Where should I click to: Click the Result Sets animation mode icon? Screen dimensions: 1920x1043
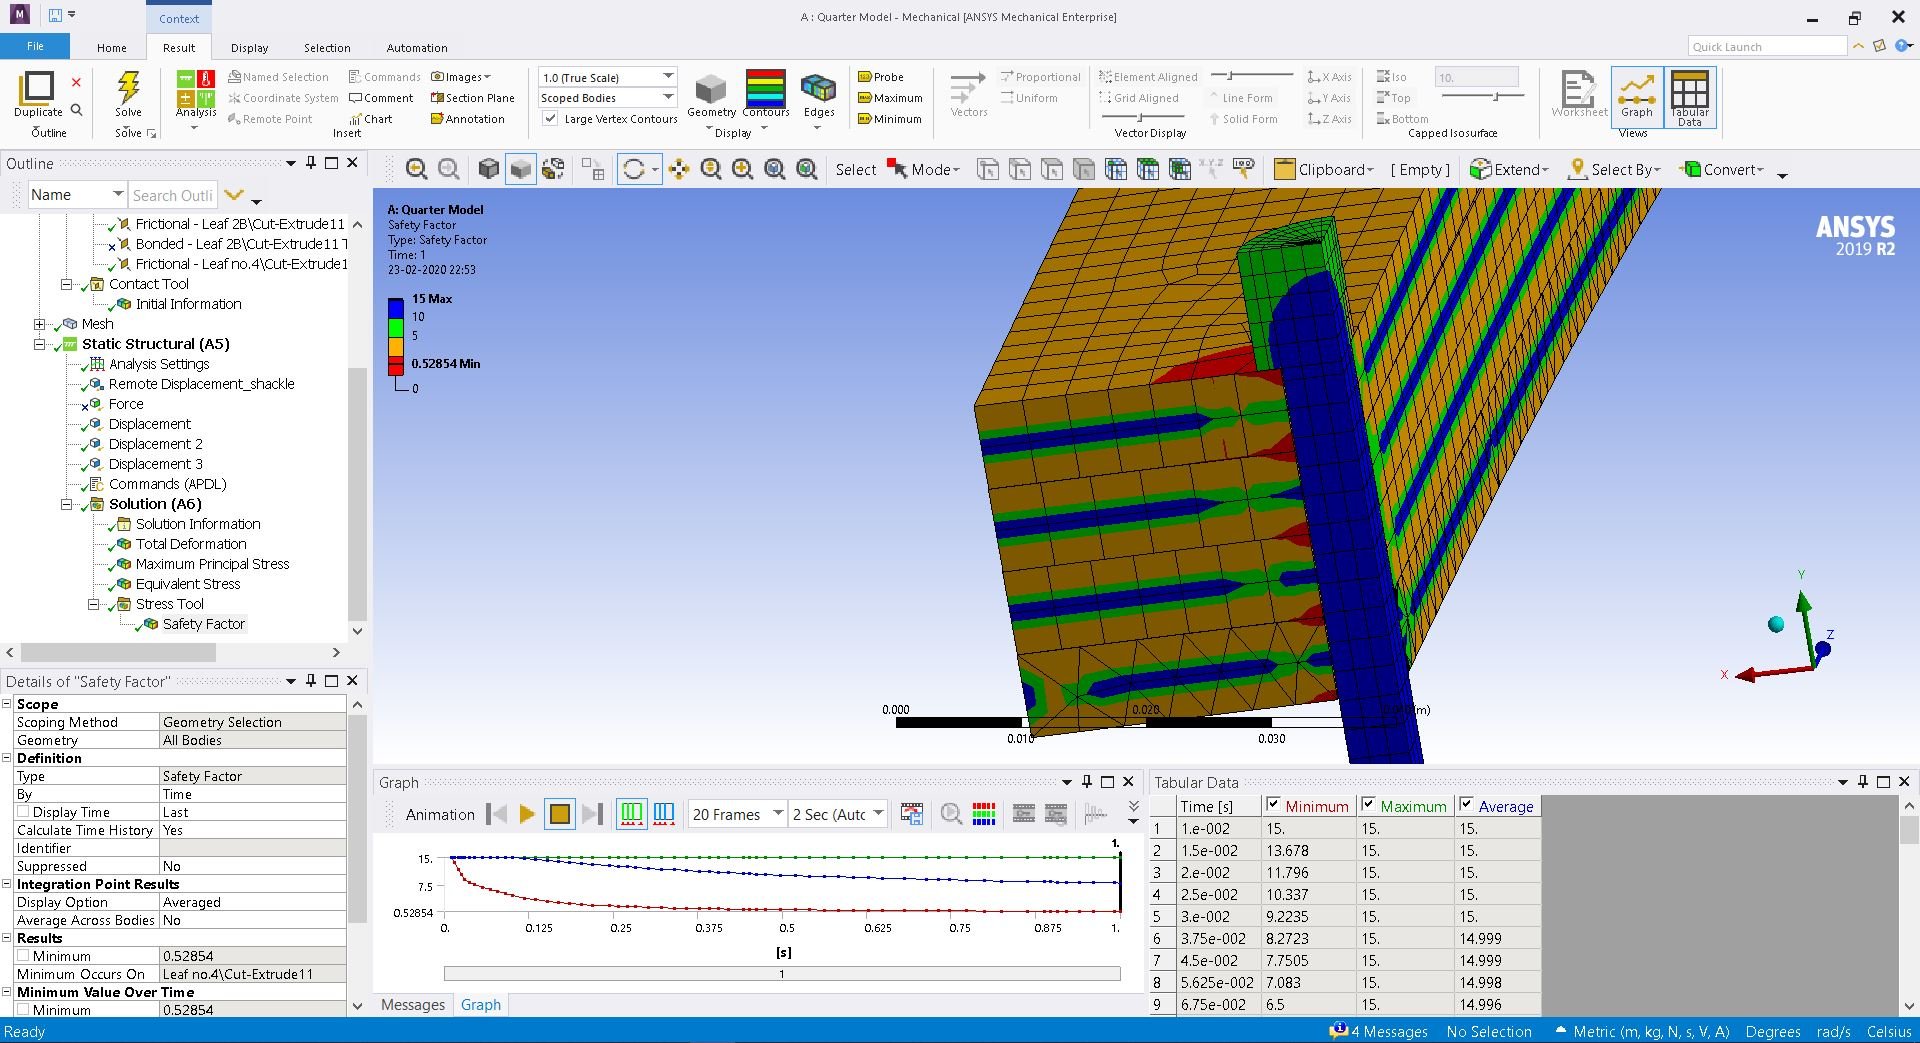click(x=664, y=815)
